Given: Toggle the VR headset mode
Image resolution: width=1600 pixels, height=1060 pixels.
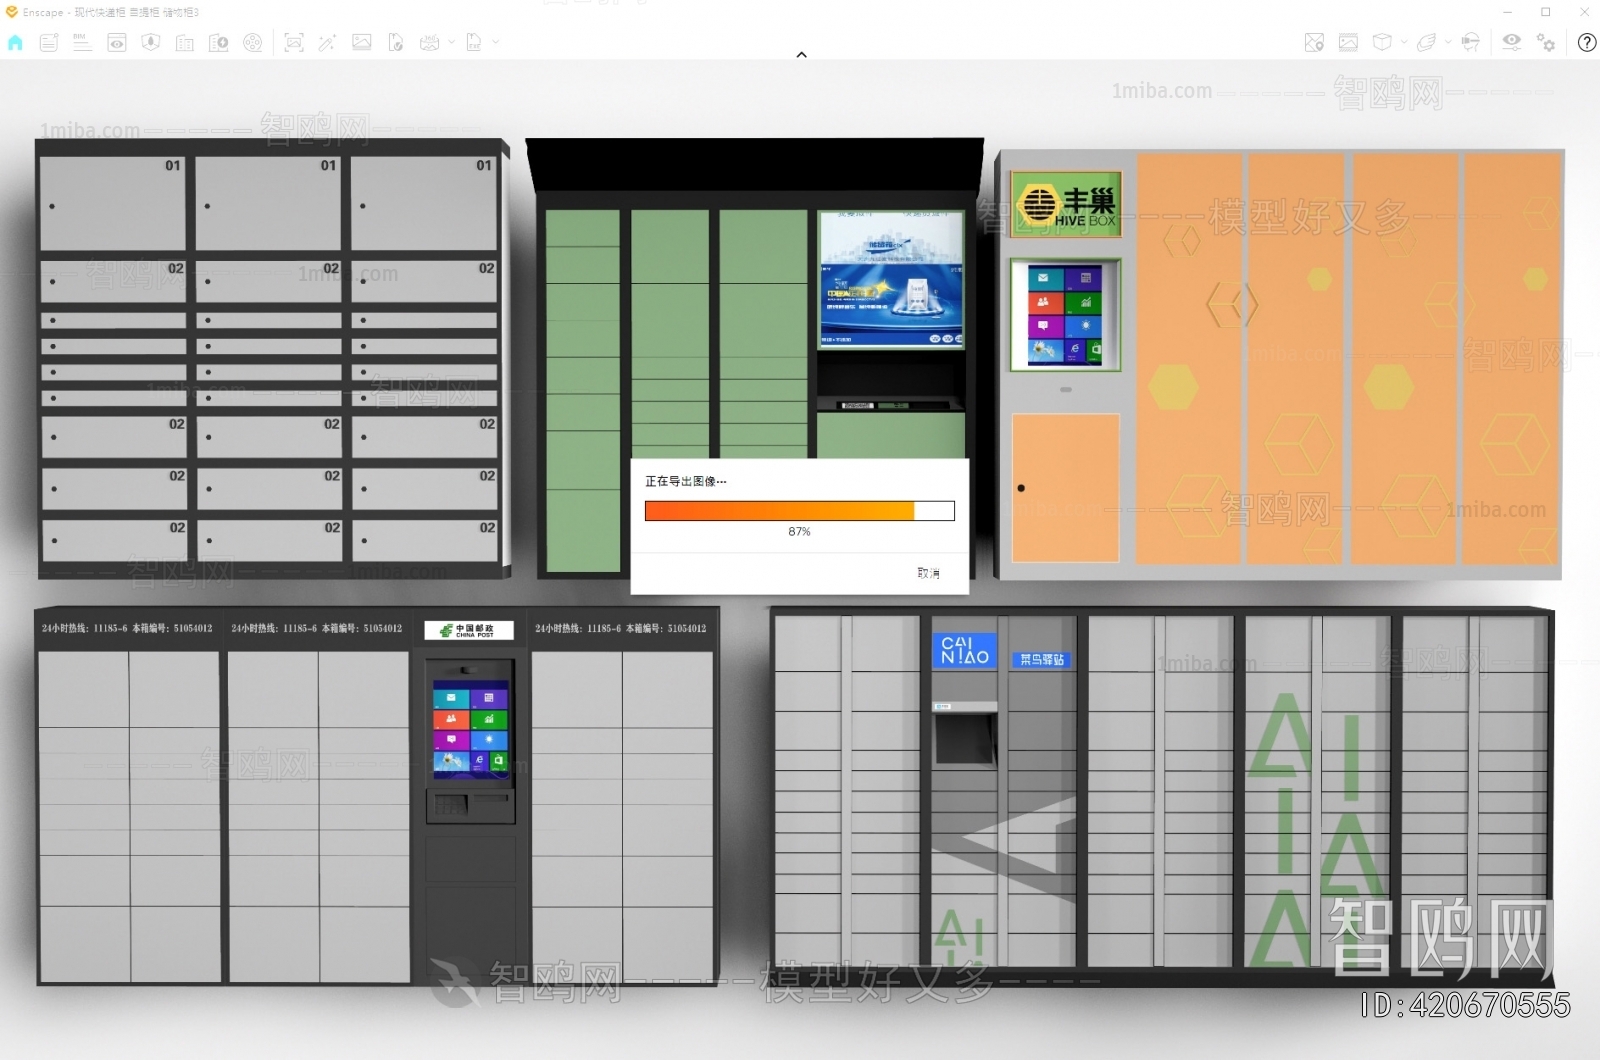Looking at the screenshot, I should (1470, 42).
